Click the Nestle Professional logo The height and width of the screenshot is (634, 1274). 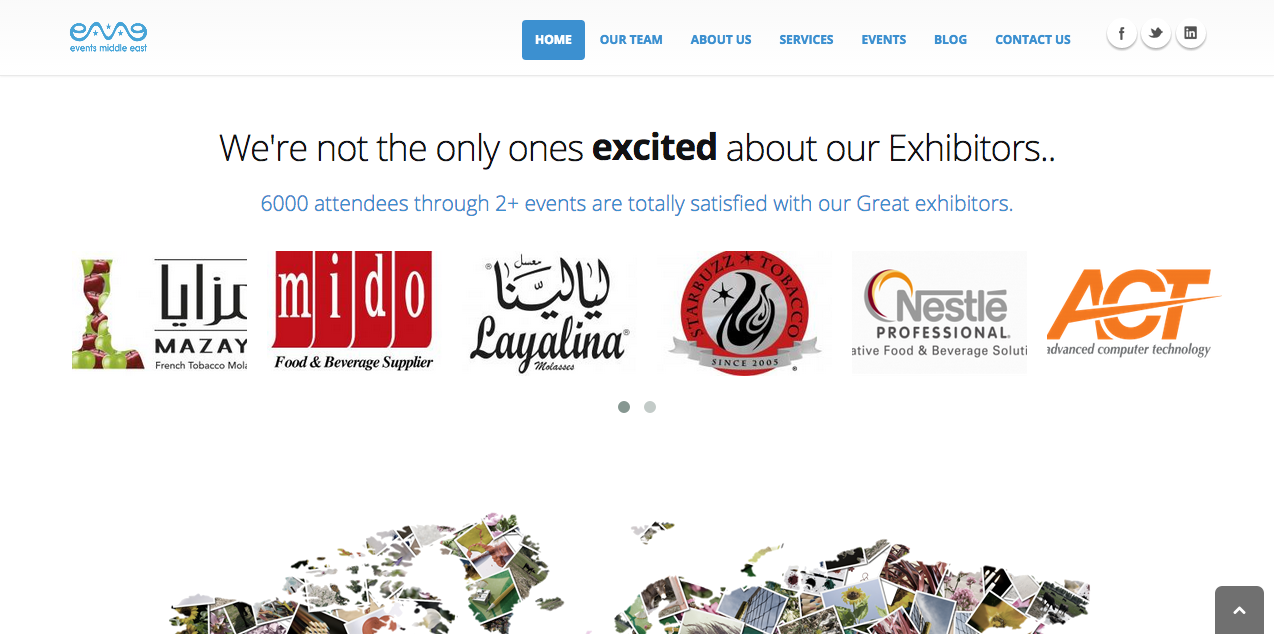(939, 312)
